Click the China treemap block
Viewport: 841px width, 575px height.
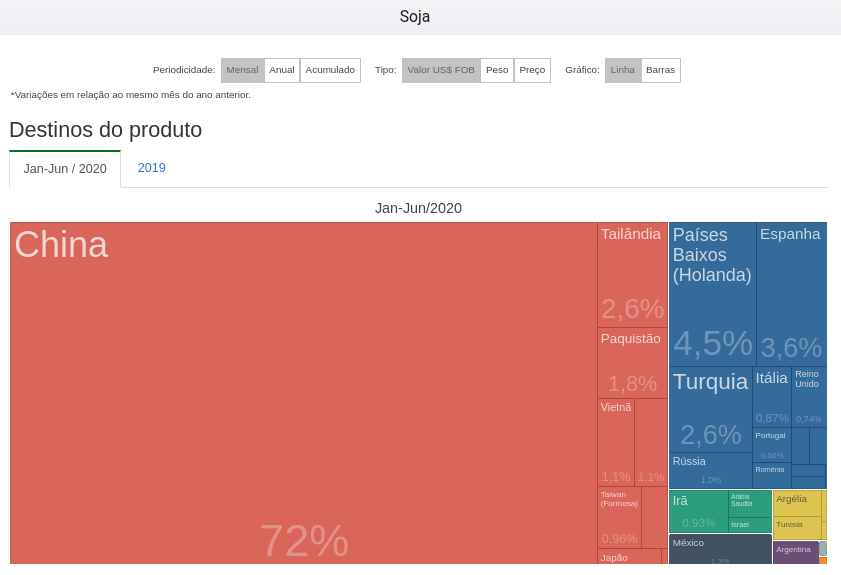pyautogui.click(x=303, y=392)
